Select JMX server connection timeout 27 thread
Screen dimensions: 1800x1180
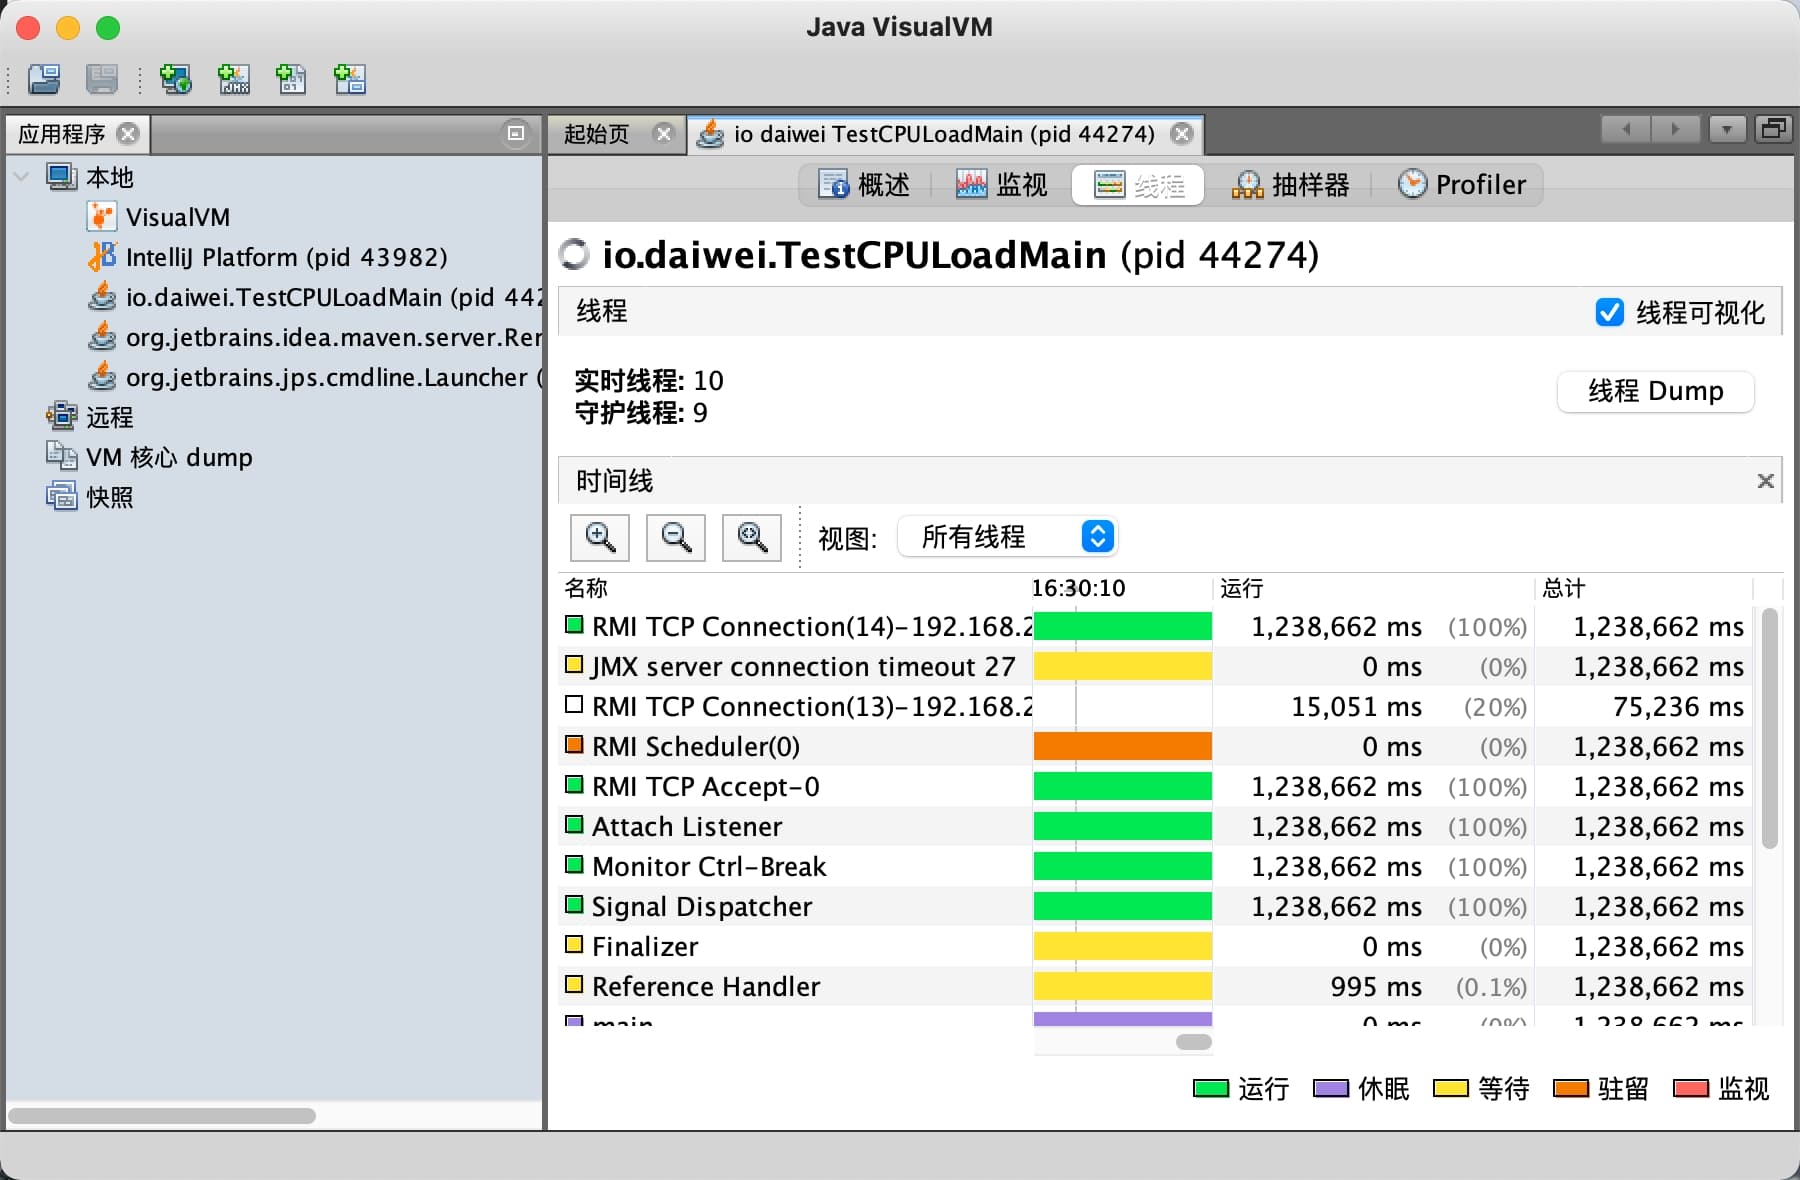pyautogui.click(x=1155, y=667)
